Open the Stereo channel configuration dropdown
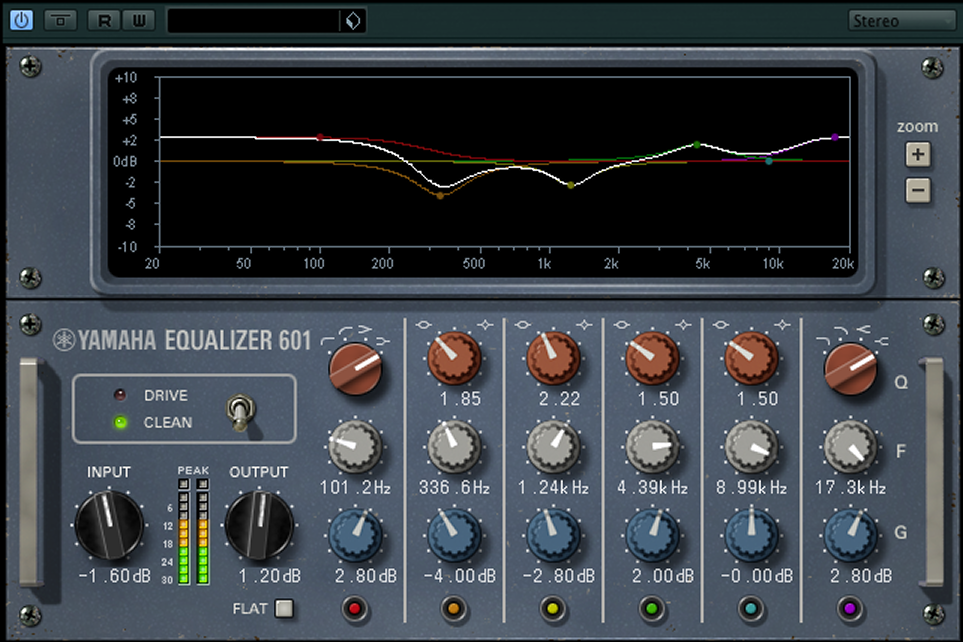 click(x=901, y=21)
